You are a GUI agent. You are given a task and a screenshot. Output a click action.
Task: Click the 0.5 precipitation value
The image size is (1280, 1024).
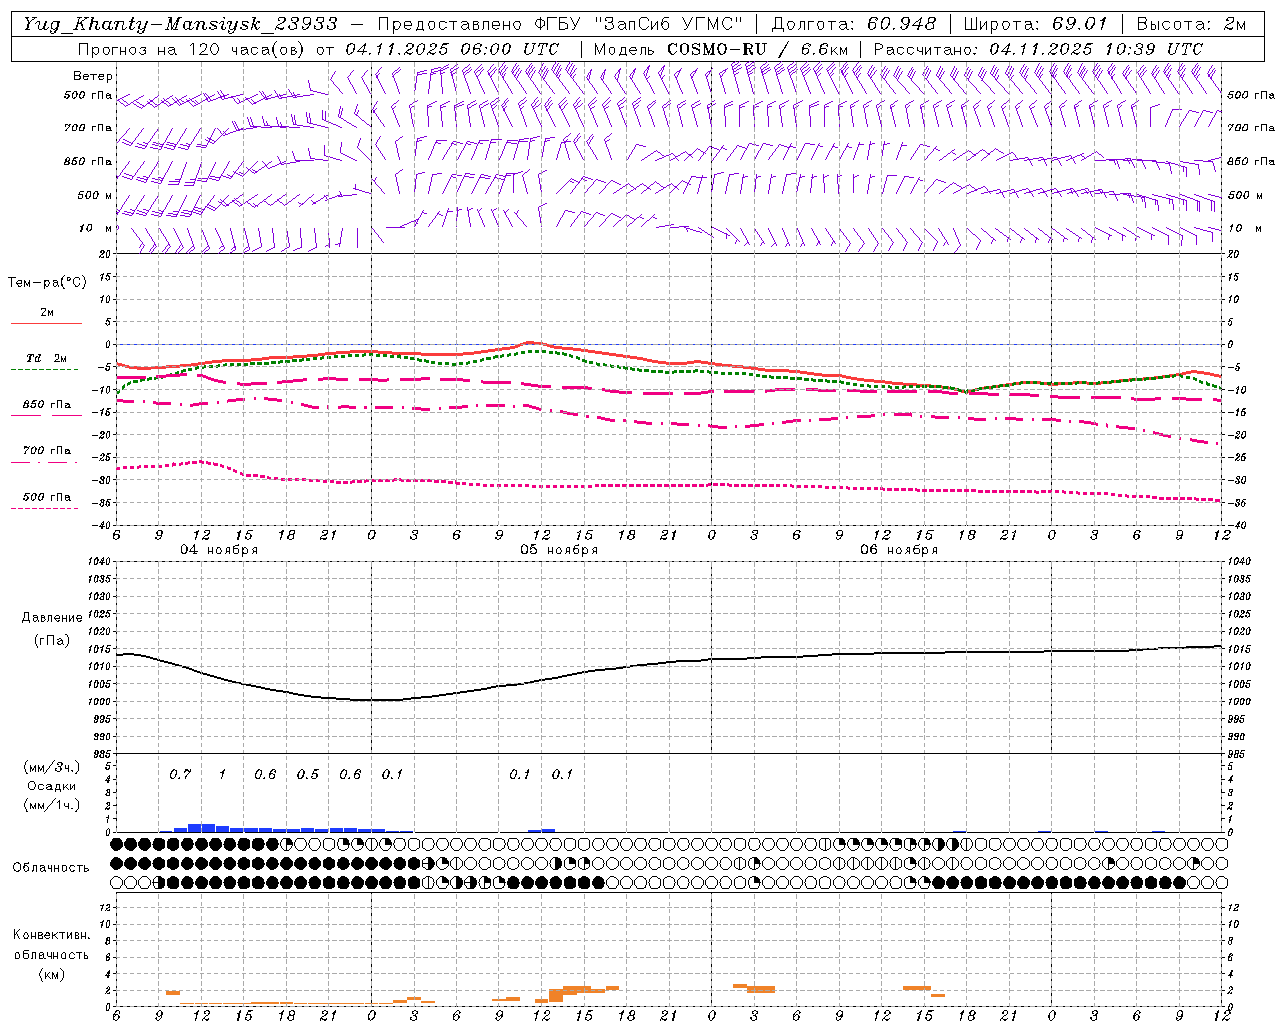pyautogui.click(x=308, y=775)
